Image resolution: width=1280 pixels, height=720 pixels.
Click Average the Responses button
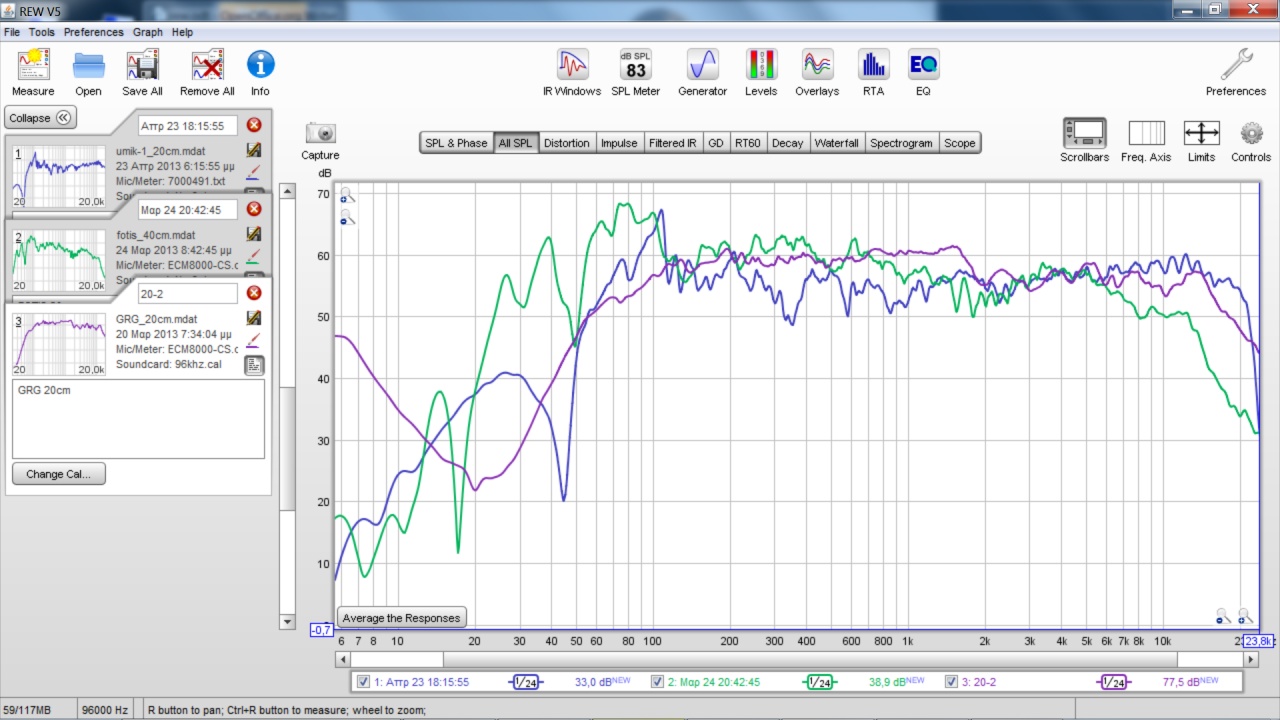[x=402, y=618]
